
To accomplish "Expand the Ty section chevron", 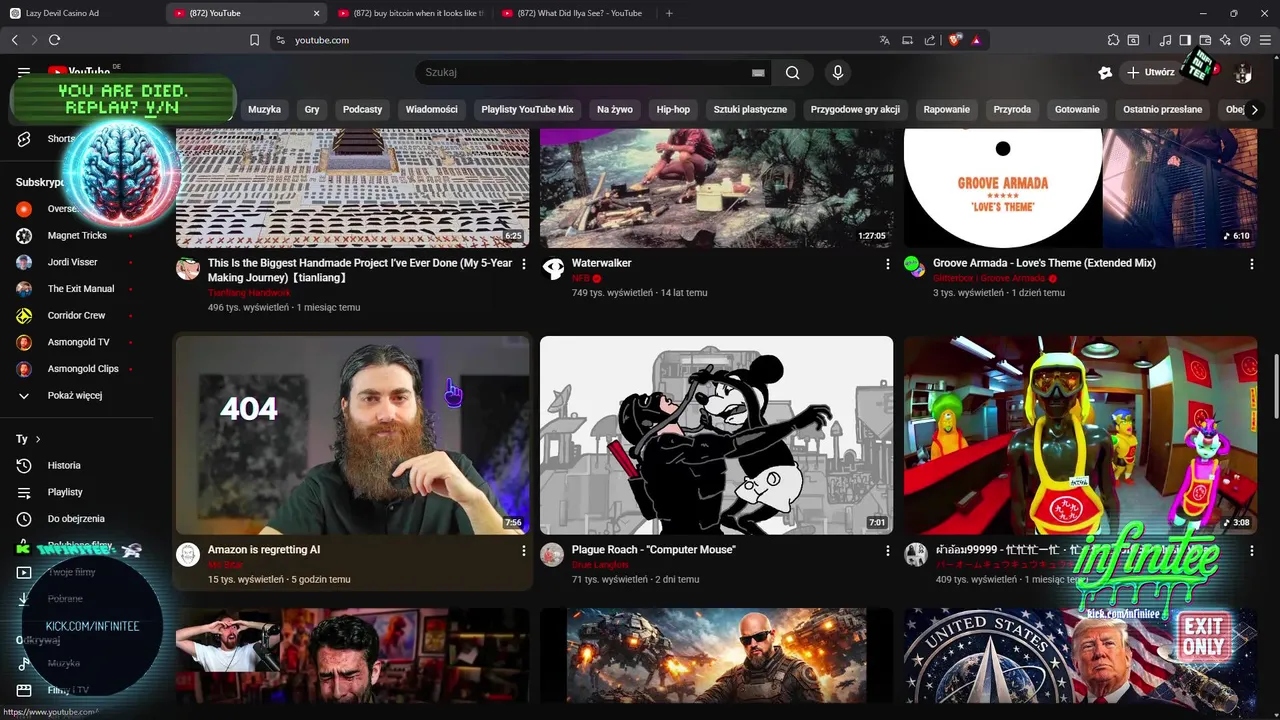I will pos(38,439).
